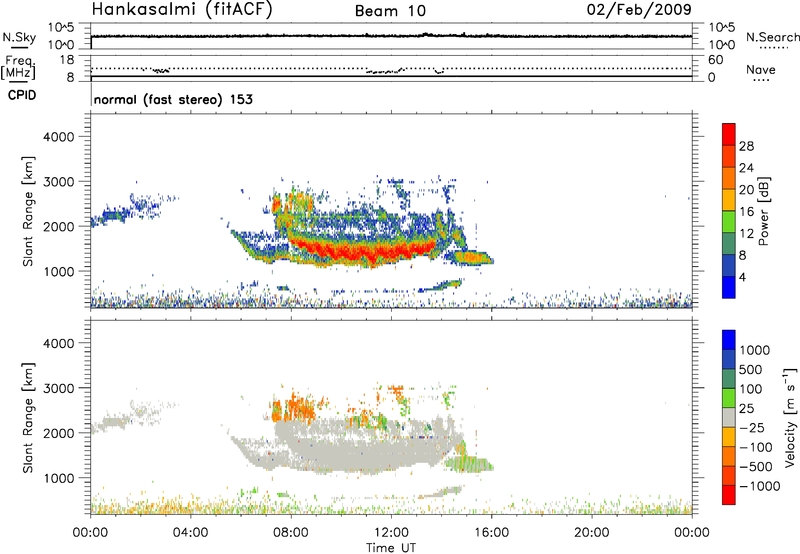
Task: Click the 10^5 label left of noise panel
Action: pos(61,28)
